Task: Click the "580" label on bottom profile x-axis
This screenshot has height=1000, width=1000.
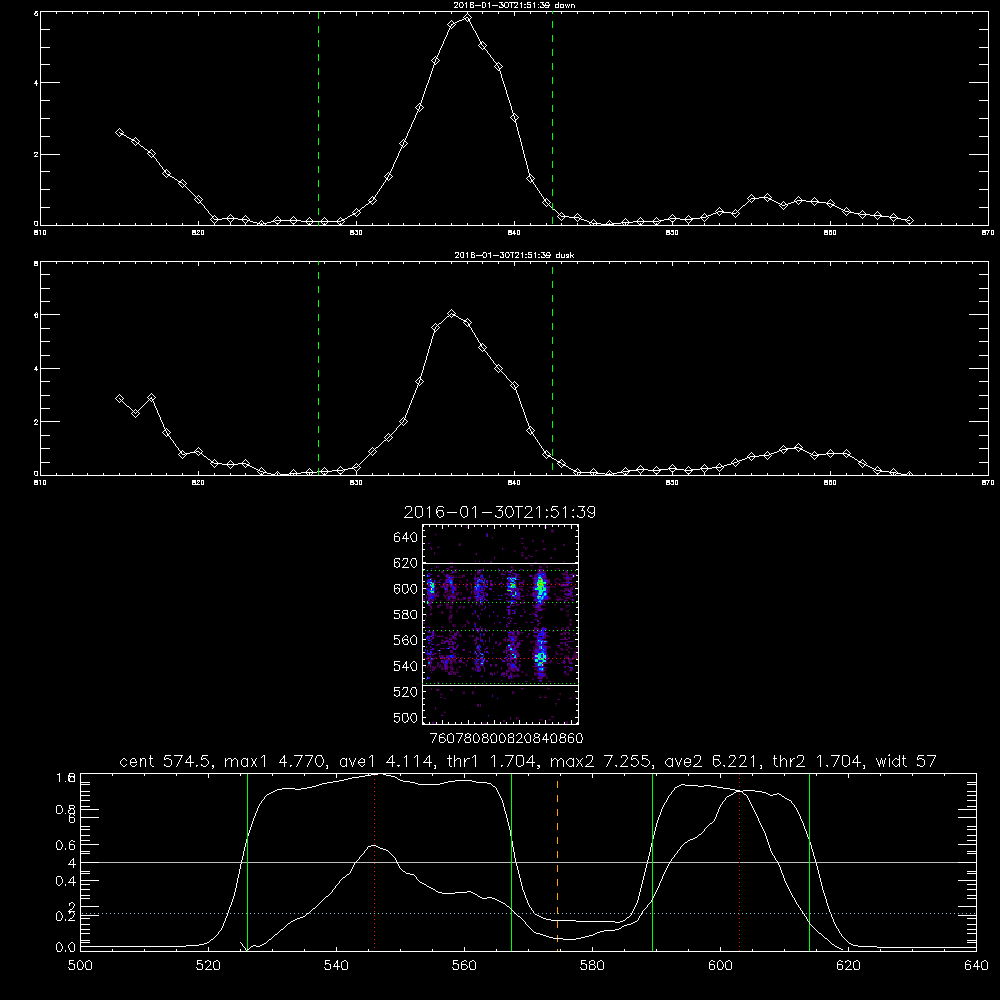Action: [592, 966]
